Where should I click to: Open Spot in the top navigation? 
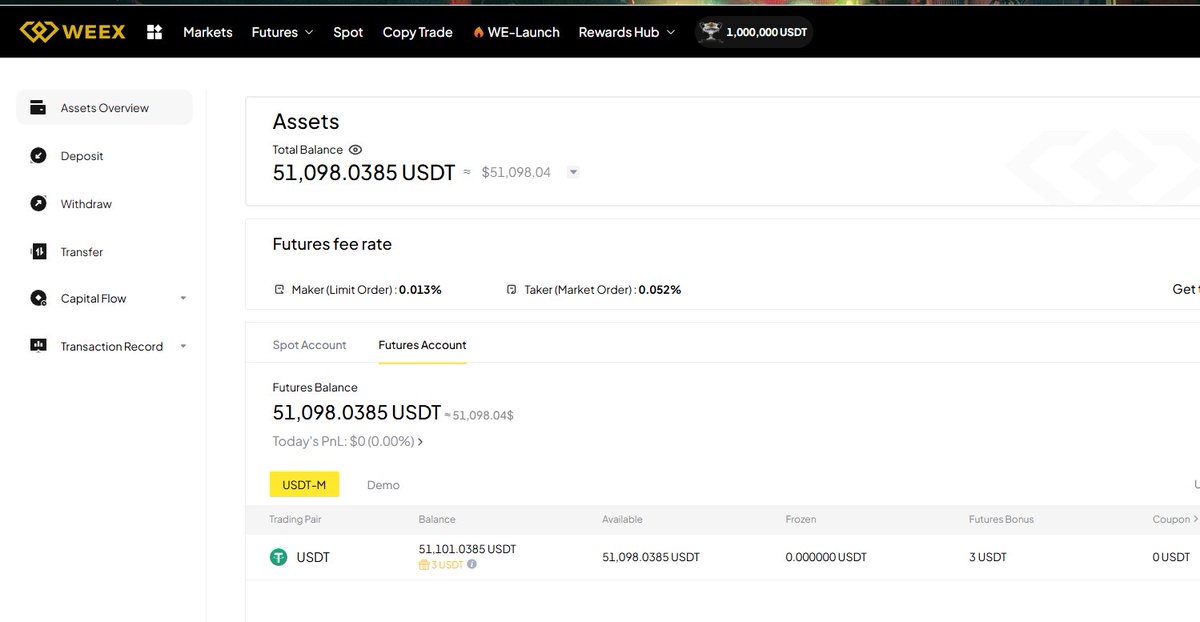pos(348,32)
